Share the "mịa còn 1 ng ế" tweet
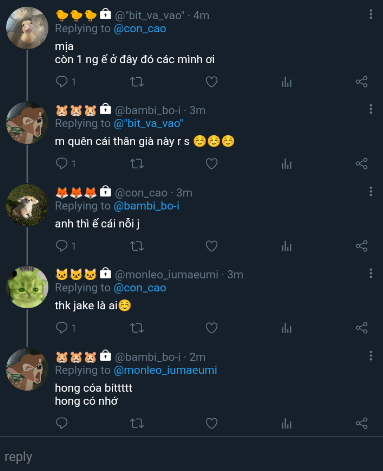 coord(361,82)
